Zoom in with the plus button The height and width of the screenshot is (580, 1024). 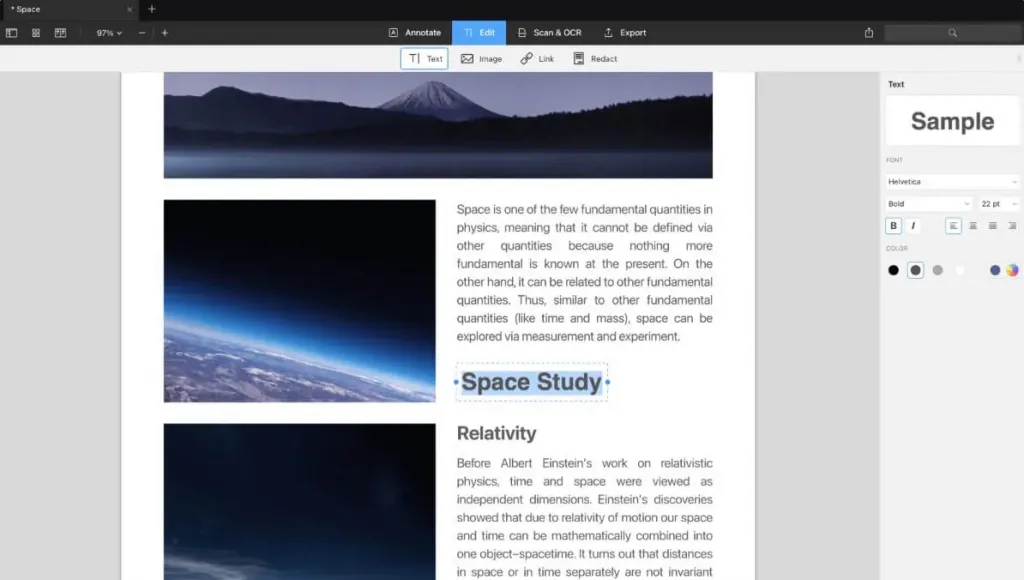tap(165, 33)
